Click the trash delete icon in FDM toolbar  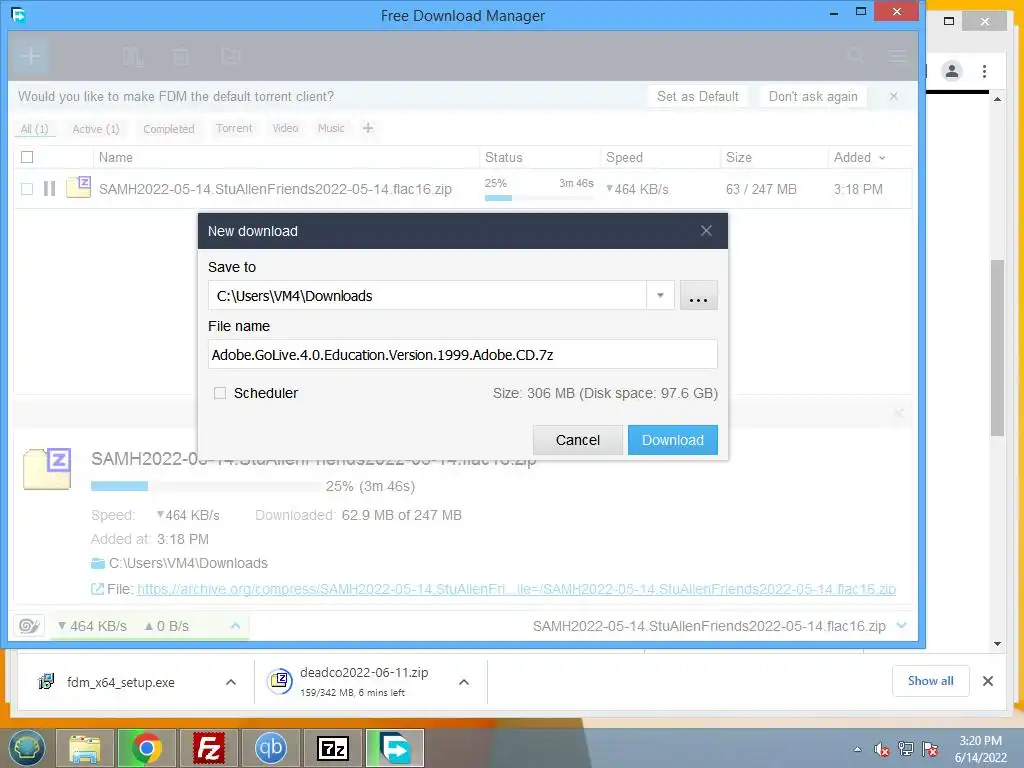[181, 57]
